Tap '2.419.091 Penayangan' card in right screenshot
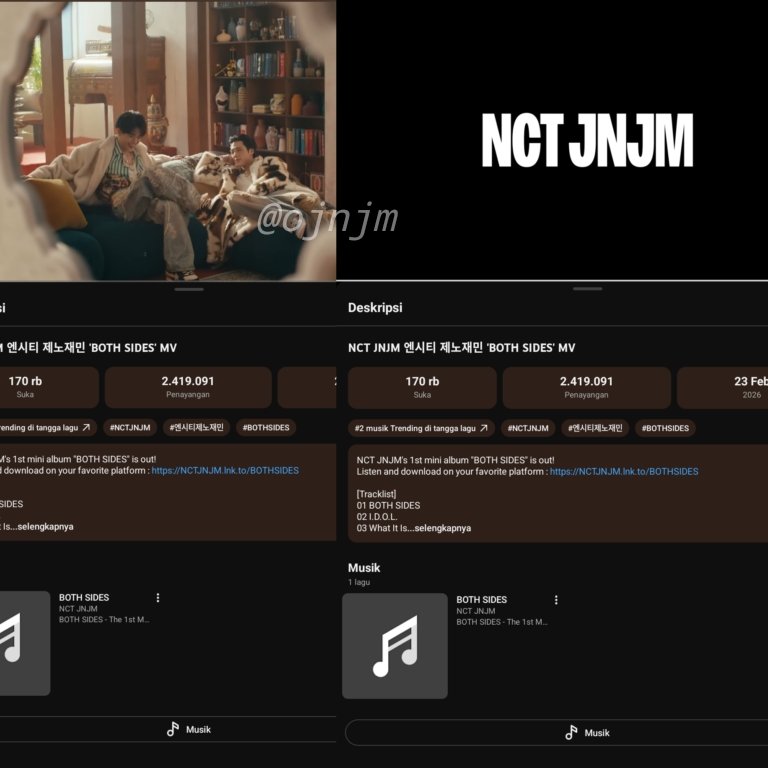This screenshot has height=768, width=768. coord(586,387)
